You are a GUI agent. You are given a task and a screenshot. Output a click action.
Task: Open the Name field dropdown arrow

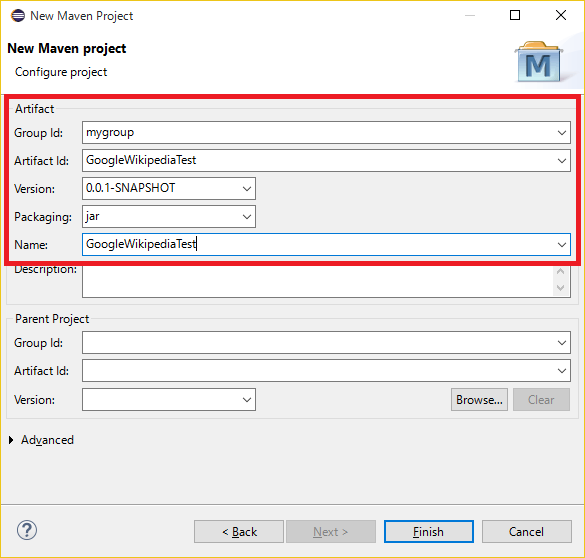tap(561, 245)
